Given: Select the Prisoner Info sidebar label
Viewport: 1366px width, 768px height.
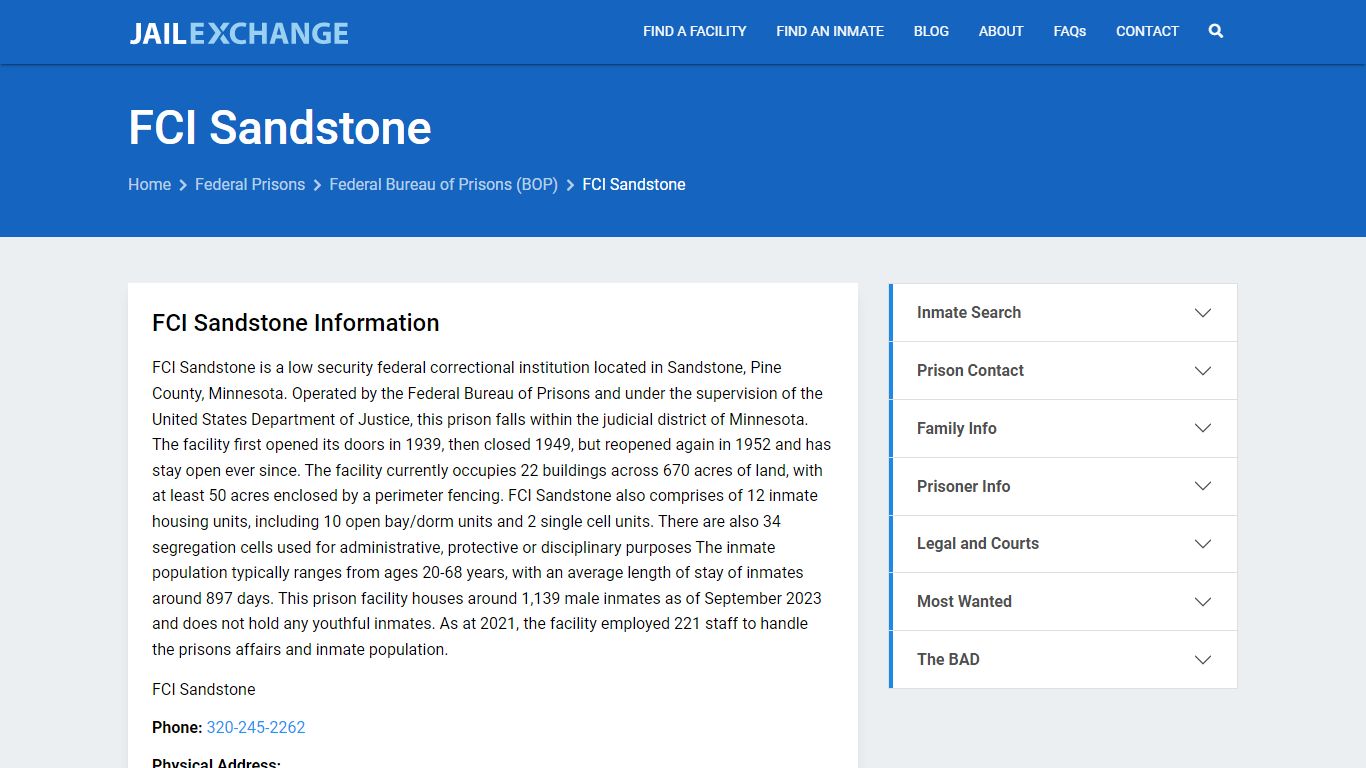Looking at the screenshot, I should [x=964, y=486].
